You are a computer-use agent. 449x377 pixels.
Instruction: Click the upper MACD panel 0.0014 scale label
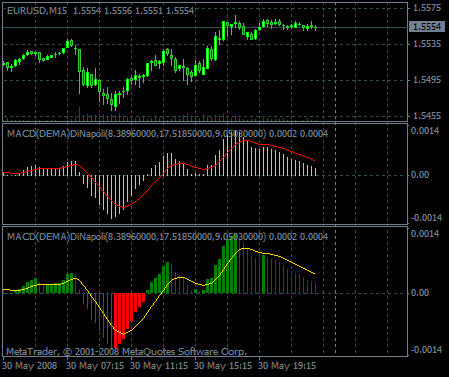(425, 130)
